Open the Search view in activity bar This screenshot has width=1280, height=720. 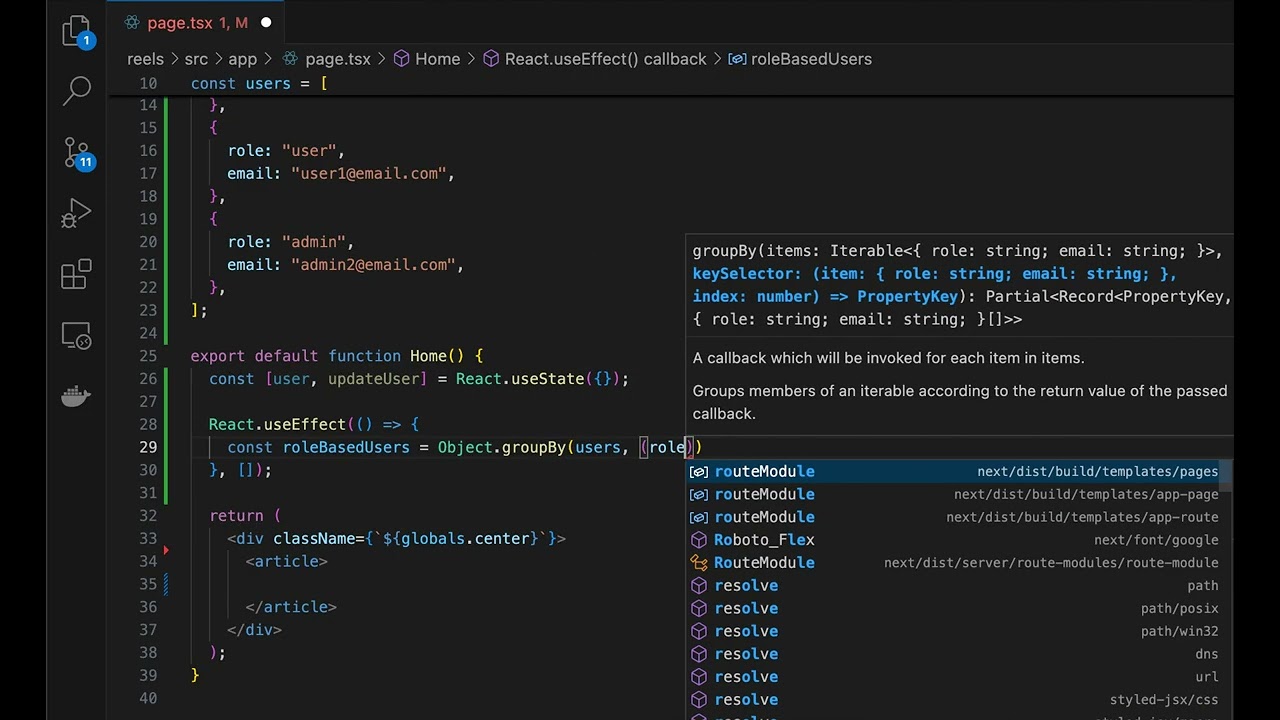pos(77,91)
